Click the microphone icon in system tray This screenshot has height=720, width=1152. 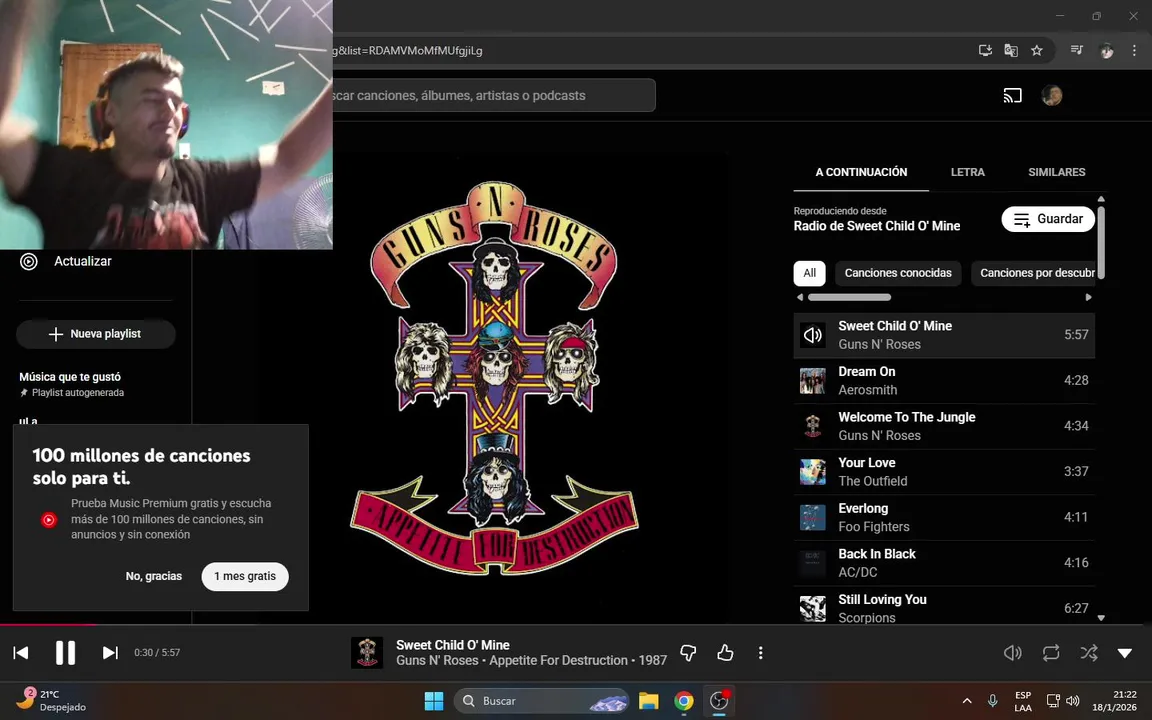click(993, 701)
